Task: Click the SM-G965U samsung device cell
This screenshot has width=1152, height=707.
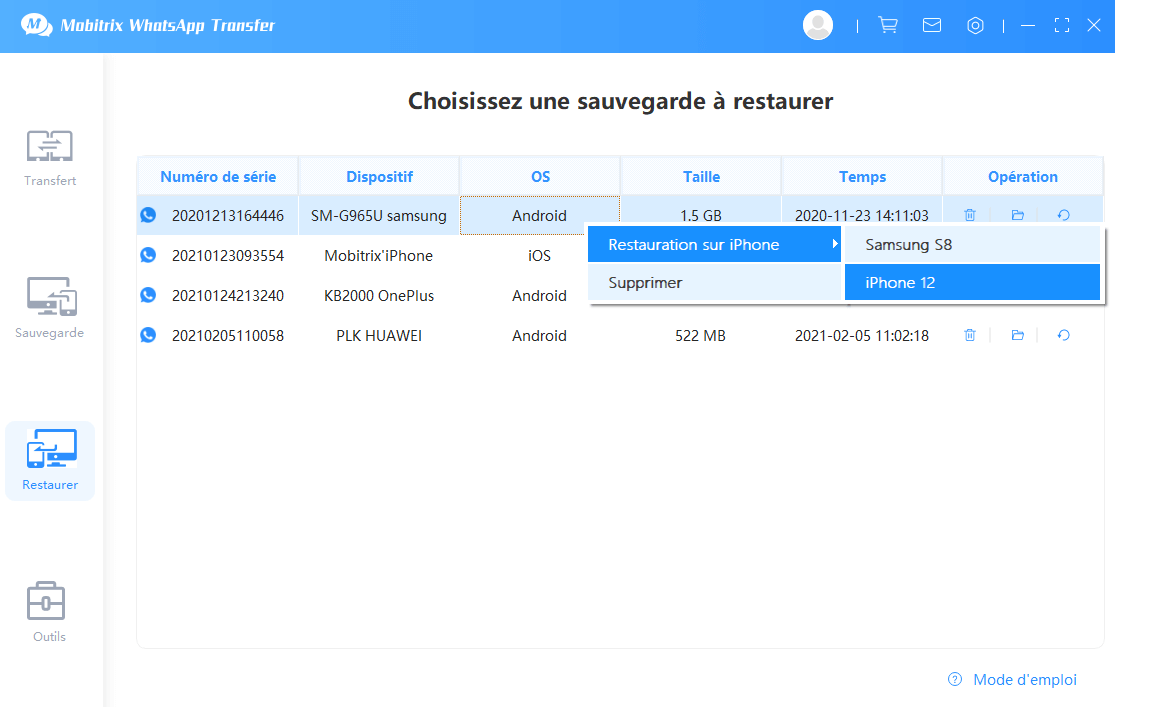Action: point(378,215)
